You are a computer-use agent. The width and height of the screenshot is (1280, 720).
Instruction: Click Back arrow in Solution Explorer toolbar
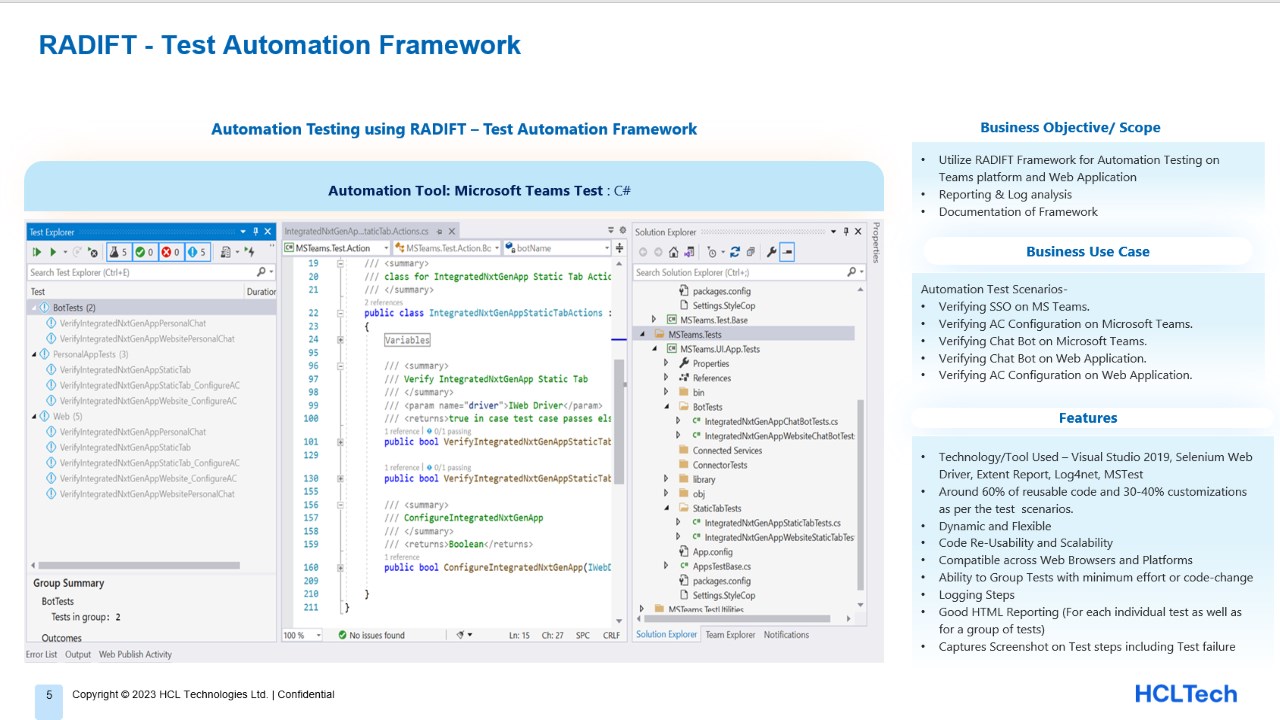[x=643, y=252]
